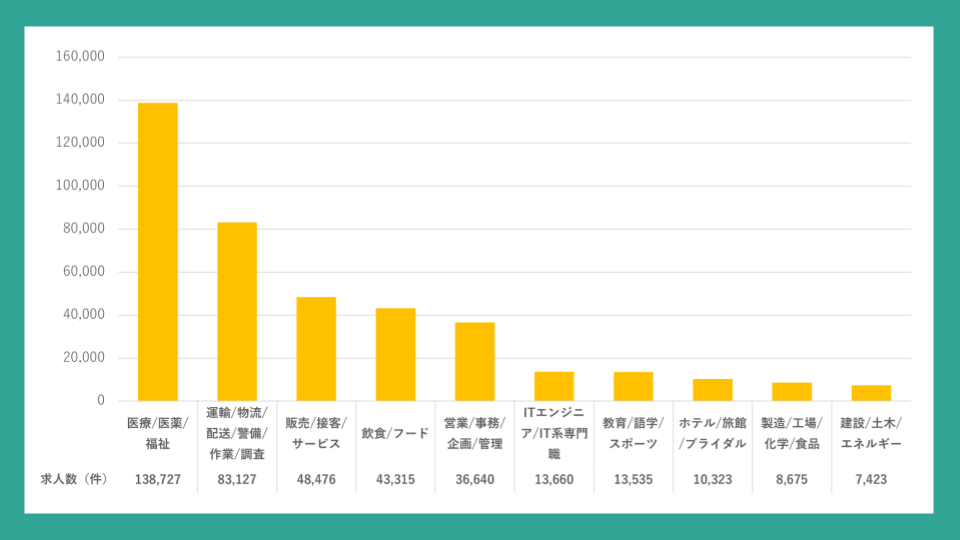
Task: Click the tallest bar for 医療/医薬/福祉
Action: (157, 252)
